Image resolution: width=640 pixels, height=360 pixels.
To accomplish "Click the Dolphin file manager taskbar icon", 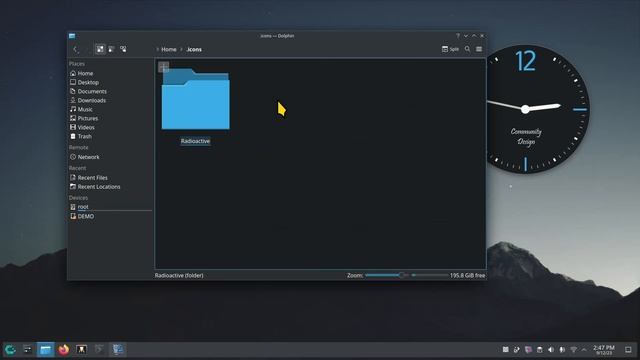I will 45,349.
